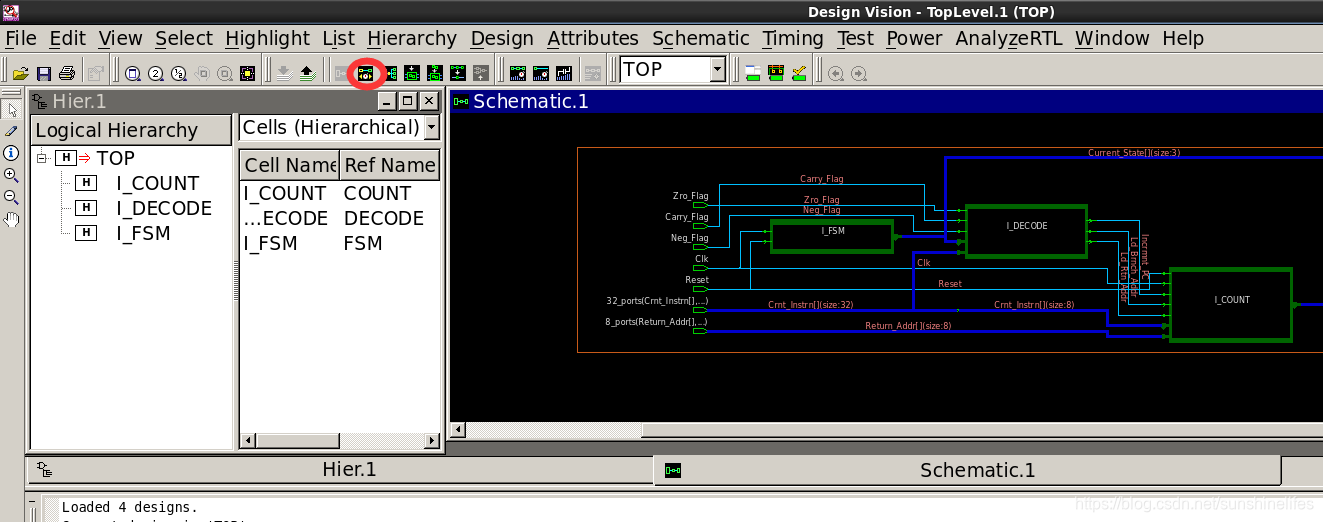Collapse the TOP hierarchy tree node

pyautogui.click(x=42, y=158)
